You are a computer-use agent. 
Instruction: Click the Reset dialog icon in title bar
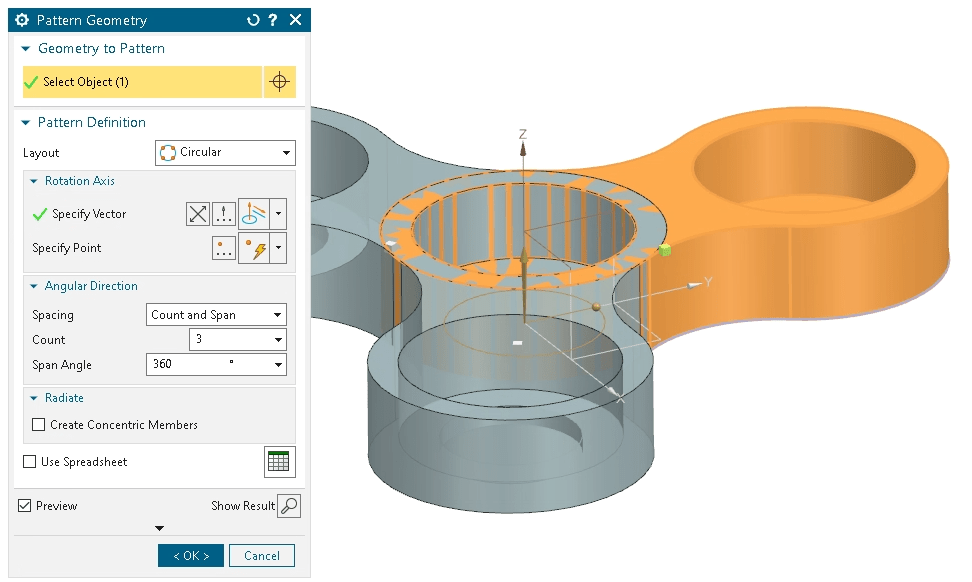253,20
